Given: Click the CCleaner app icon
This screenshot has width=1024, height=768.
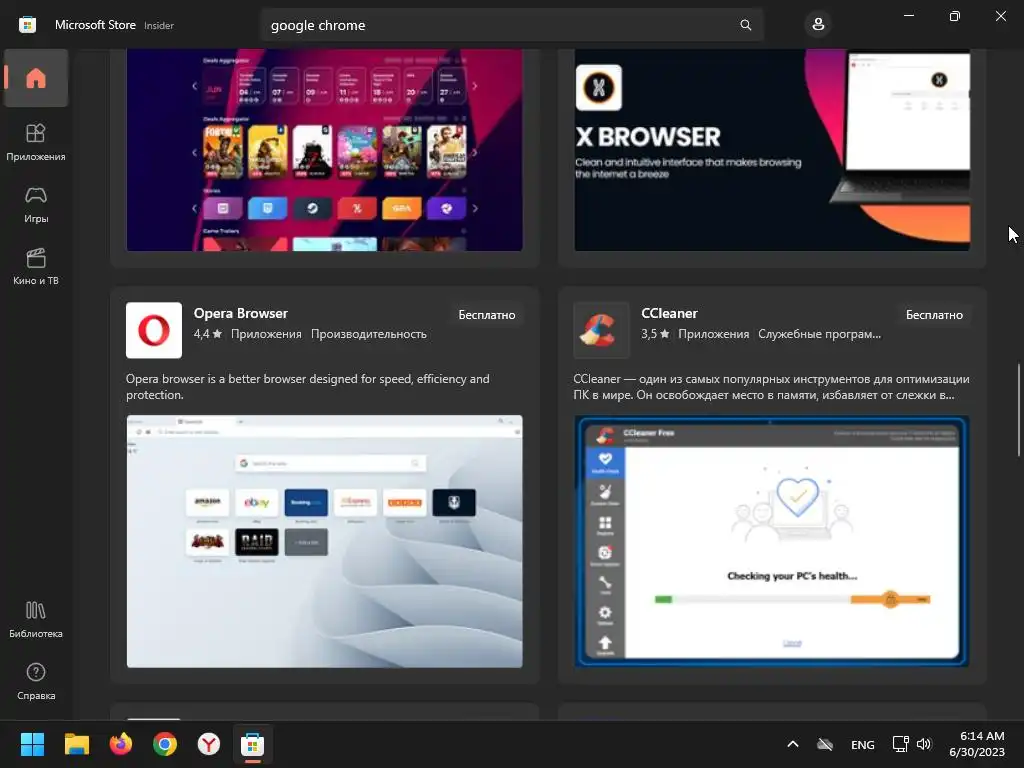Looking at the screenshot, I should [x=601, y=330].
